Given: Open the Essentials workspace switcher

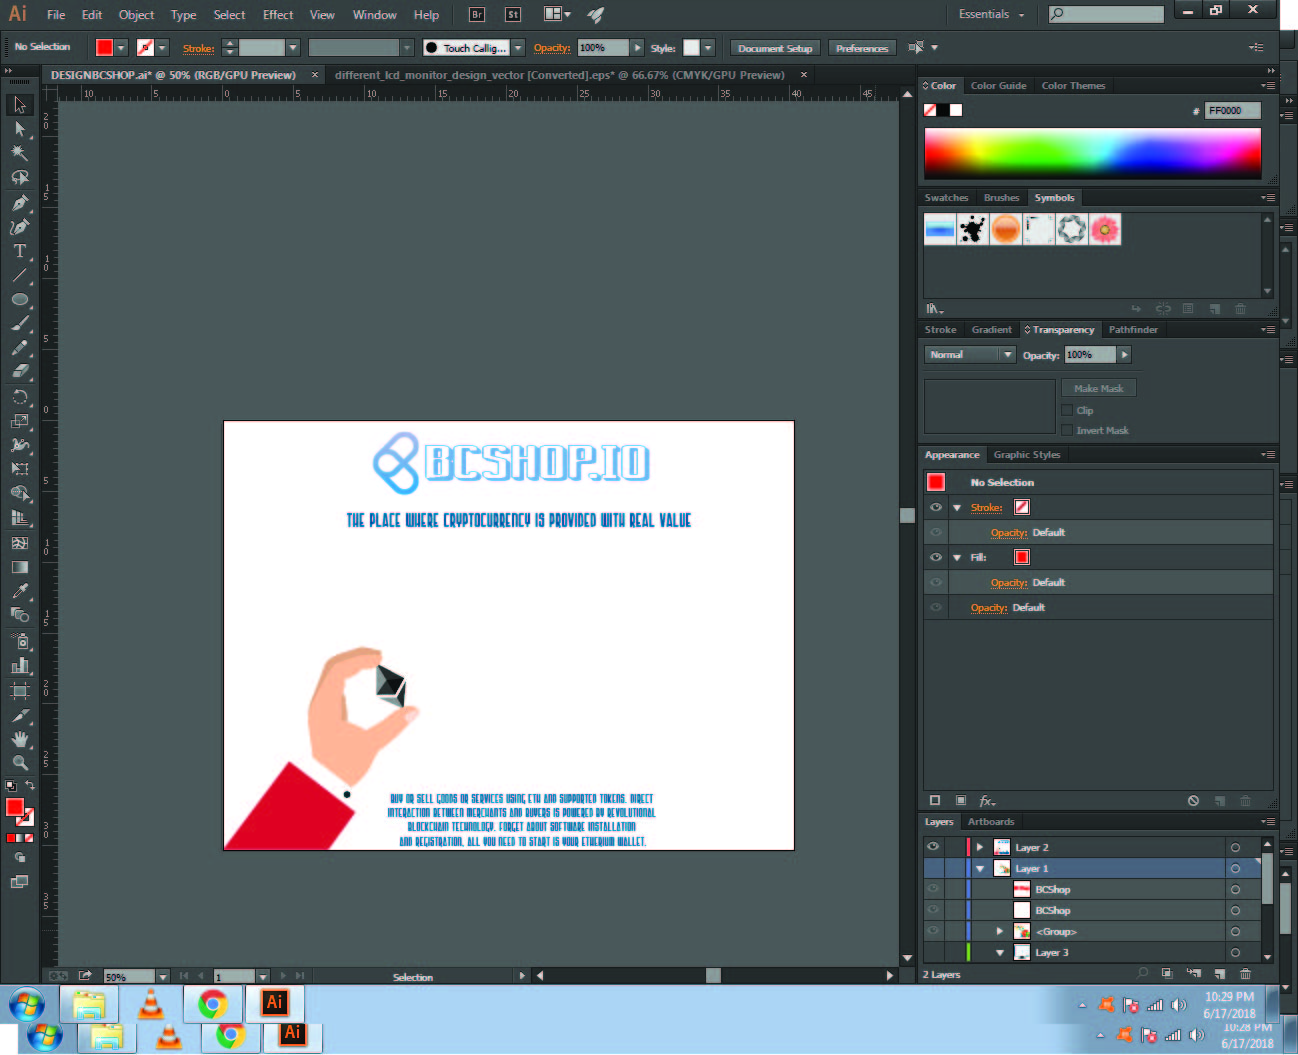Looking at the screenshot, I should click(x=992, y=15).
